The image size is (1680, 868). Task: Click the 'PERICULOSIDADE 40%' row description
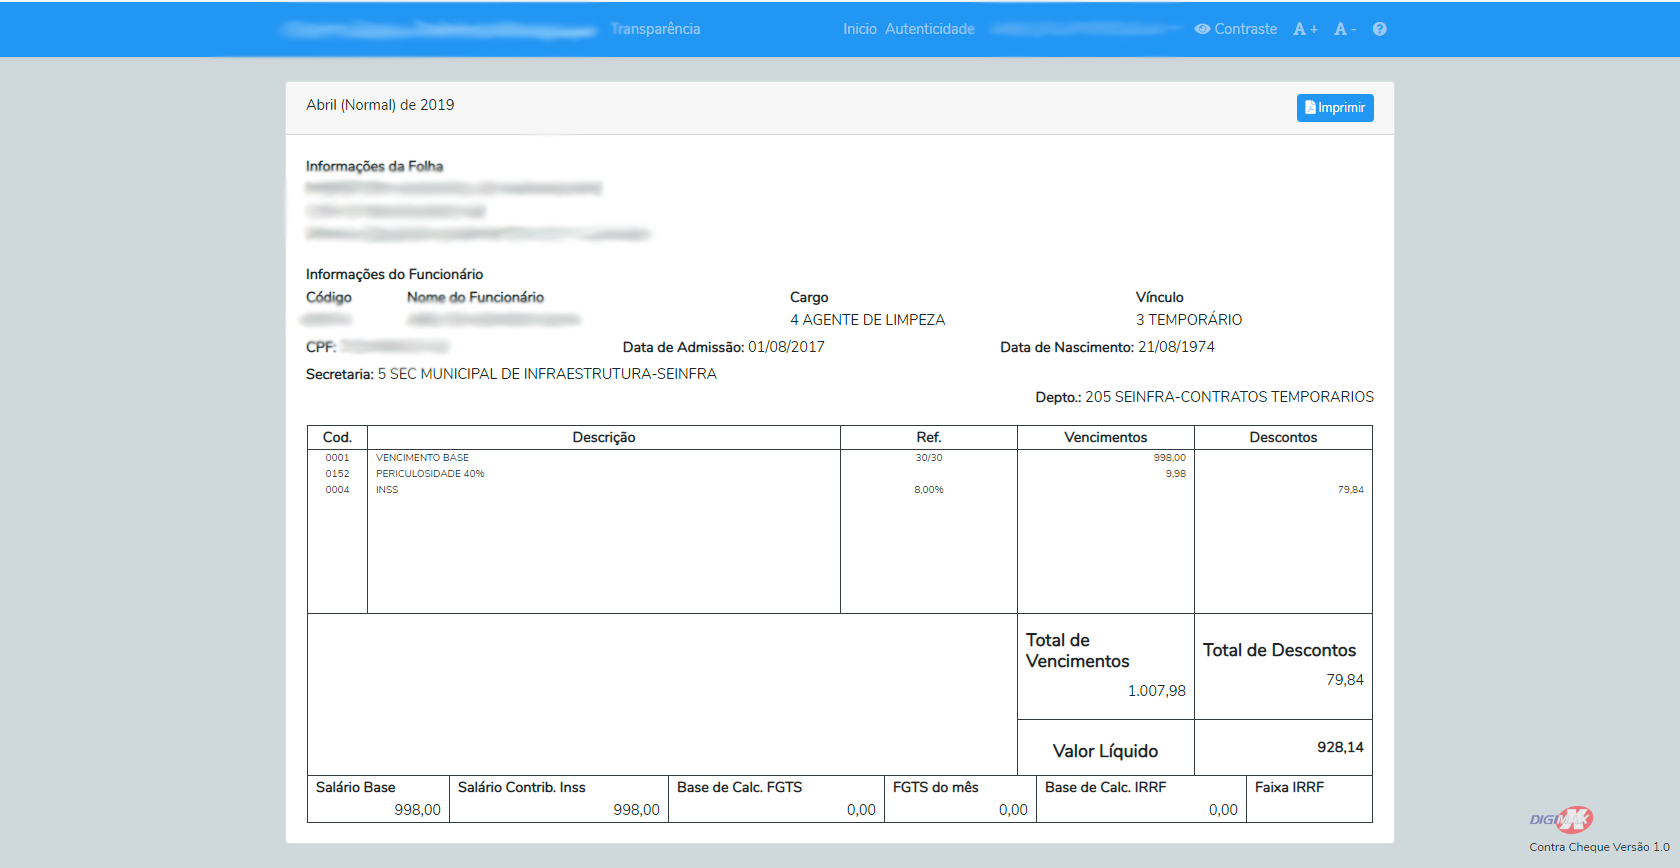430,474
